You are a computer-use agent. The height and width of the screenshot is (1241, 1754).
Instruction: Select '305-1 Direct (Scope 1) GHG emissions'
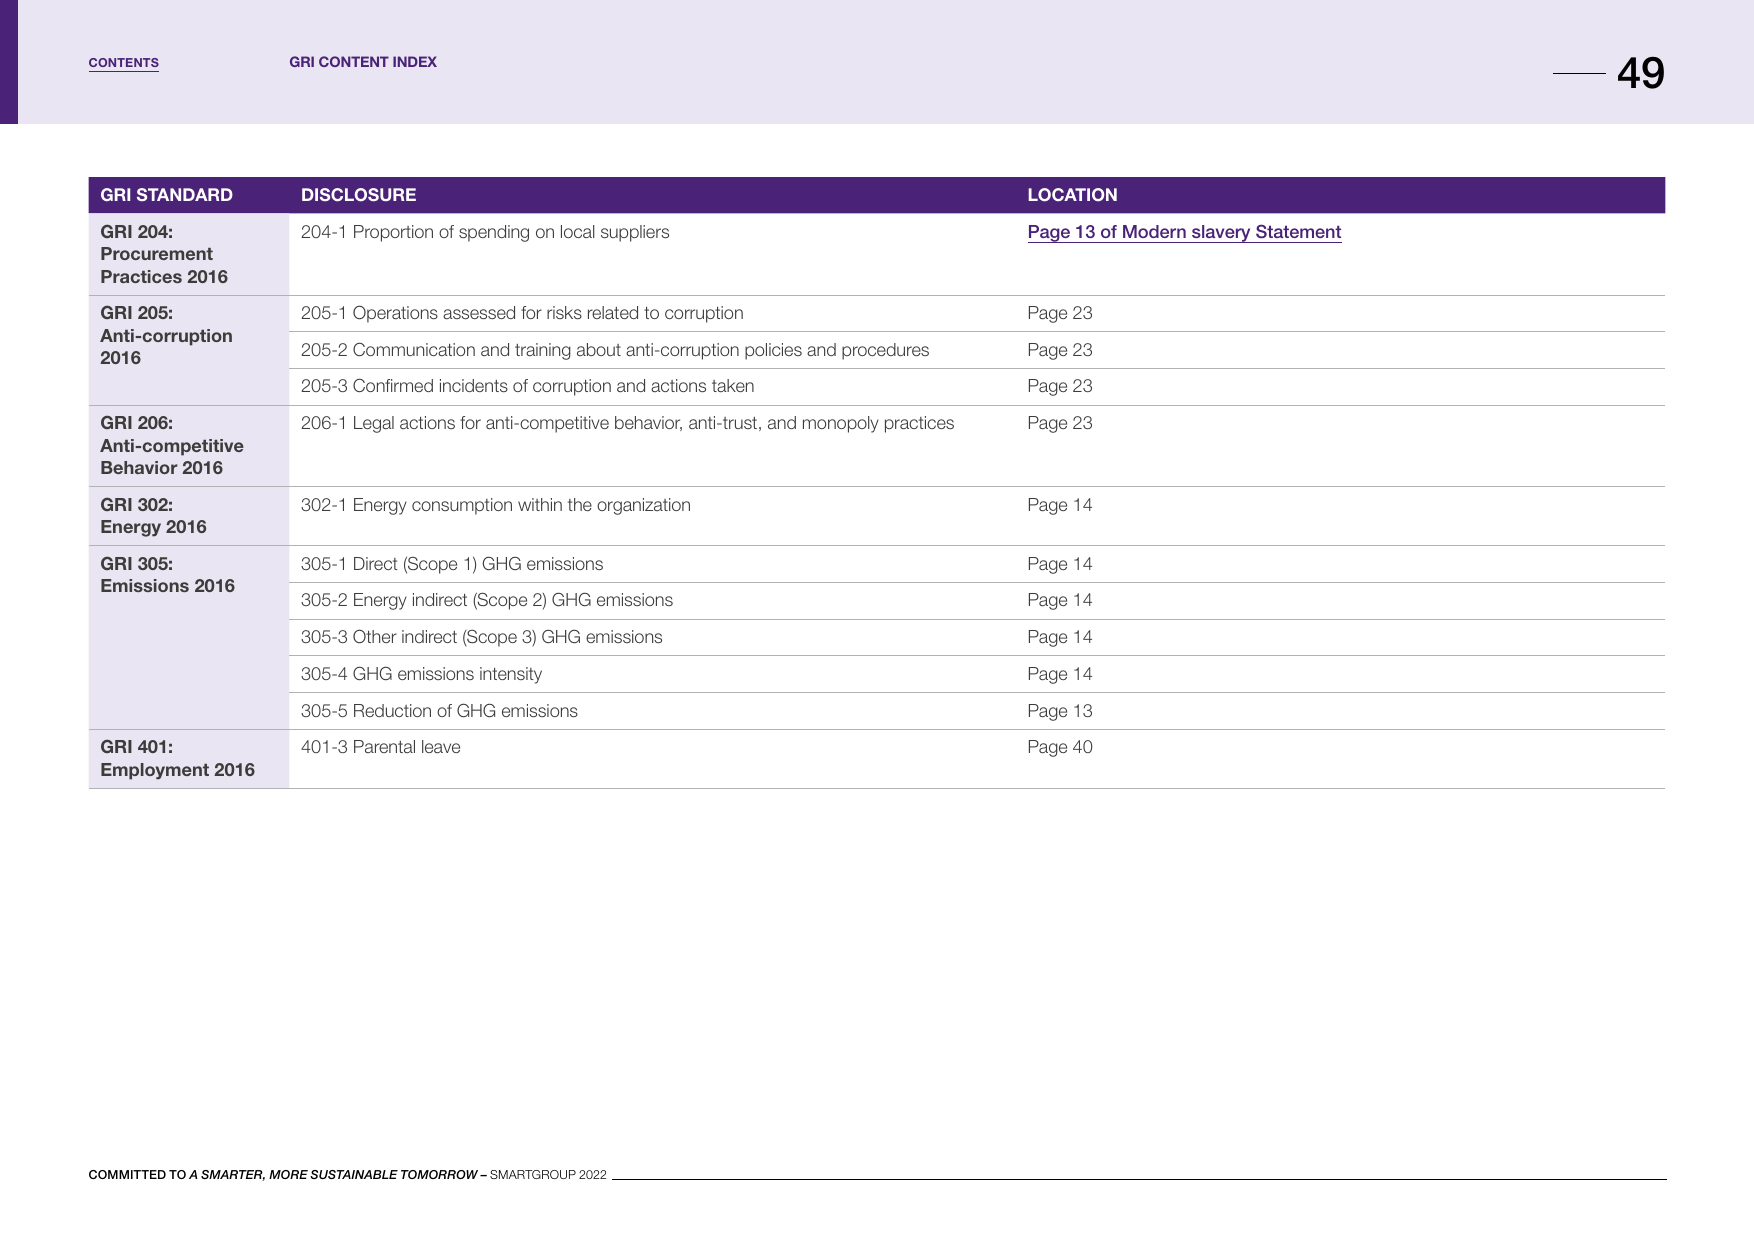point(452,564)
